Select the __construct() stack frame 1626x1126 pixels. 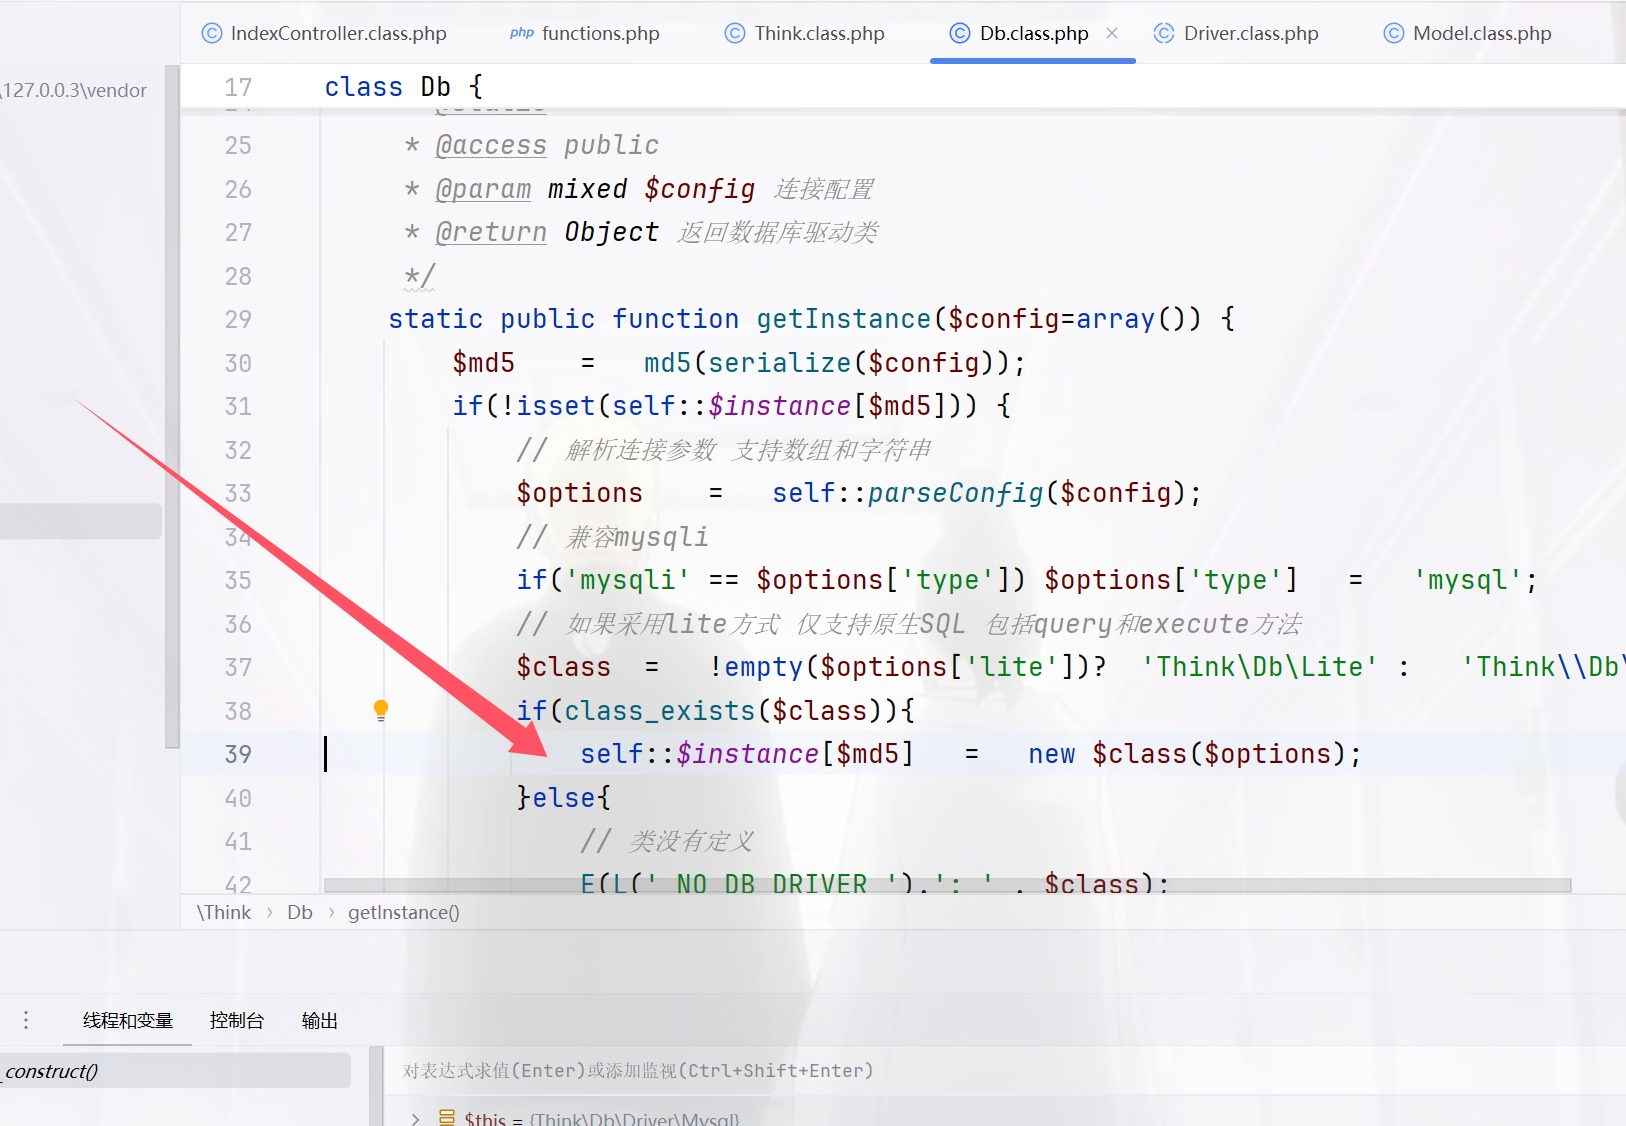coord(175,1071)
